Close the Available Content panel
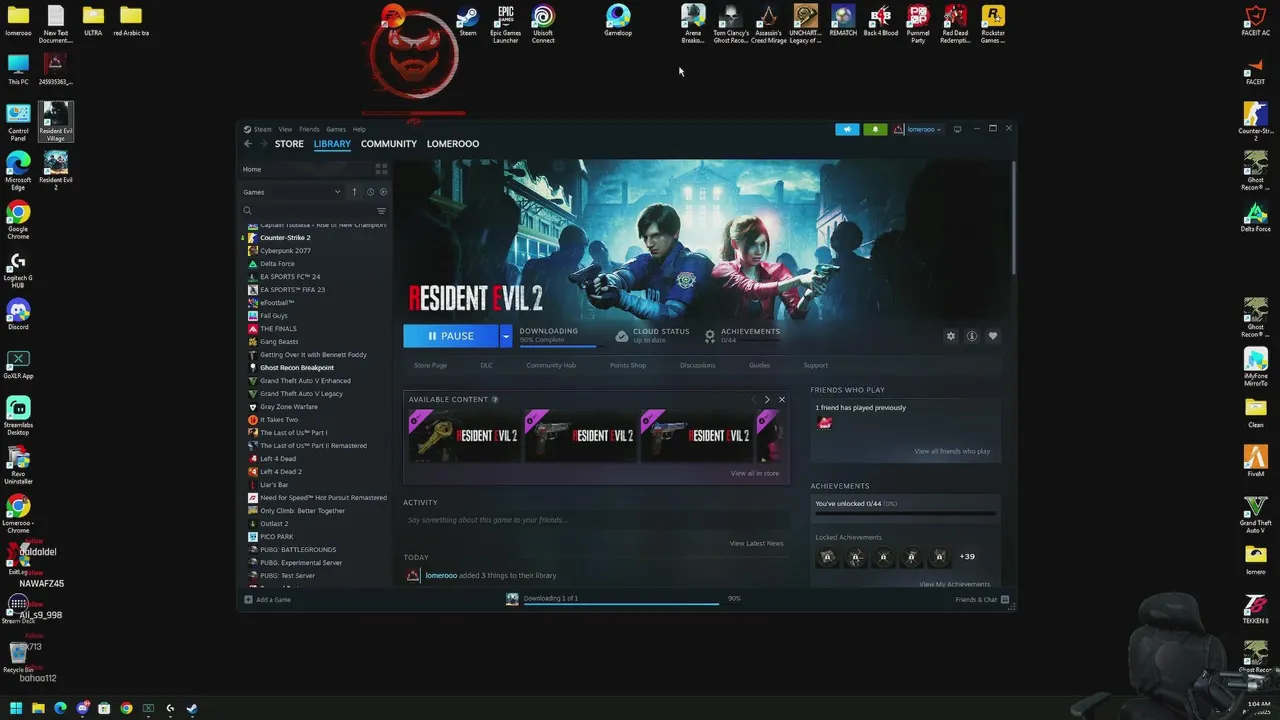 (x=782, y=399)
